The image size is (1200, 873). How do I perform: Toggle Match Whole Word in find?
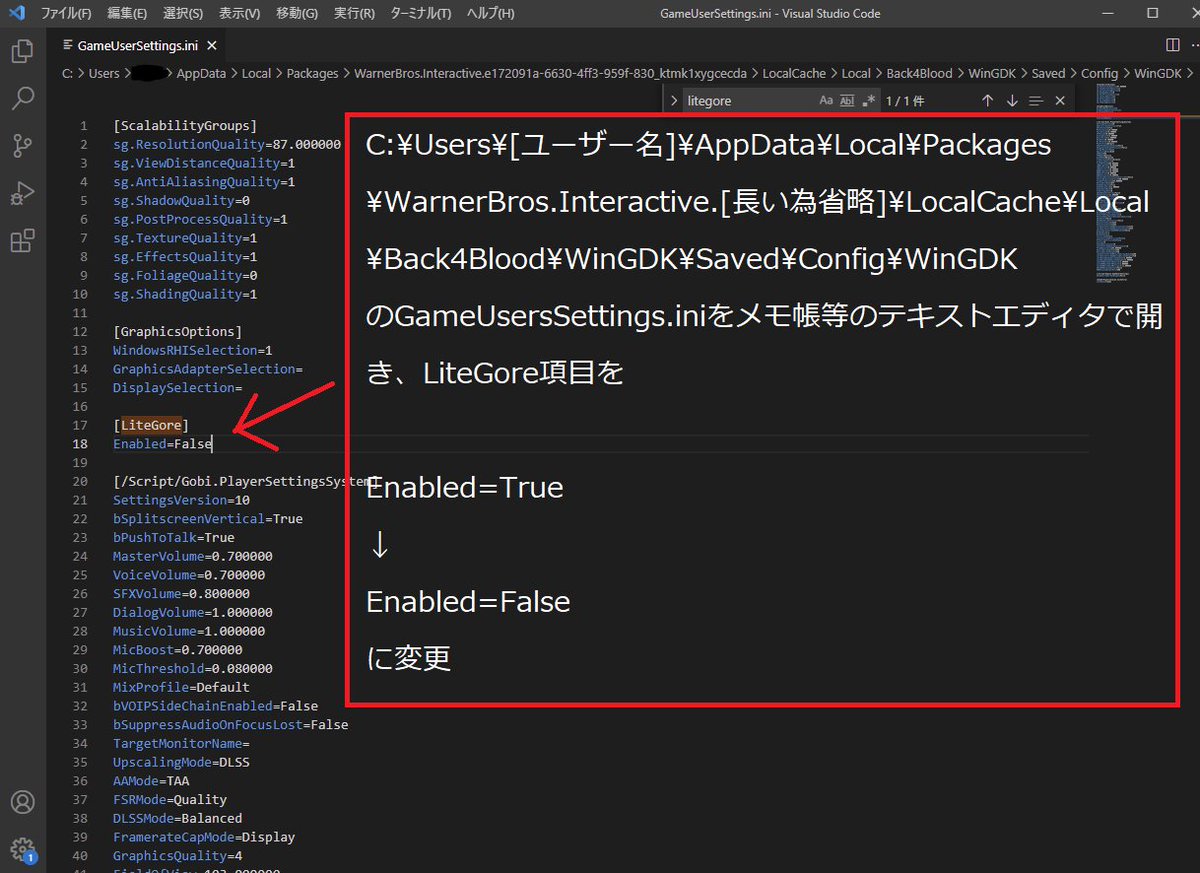tap(847, 101)
